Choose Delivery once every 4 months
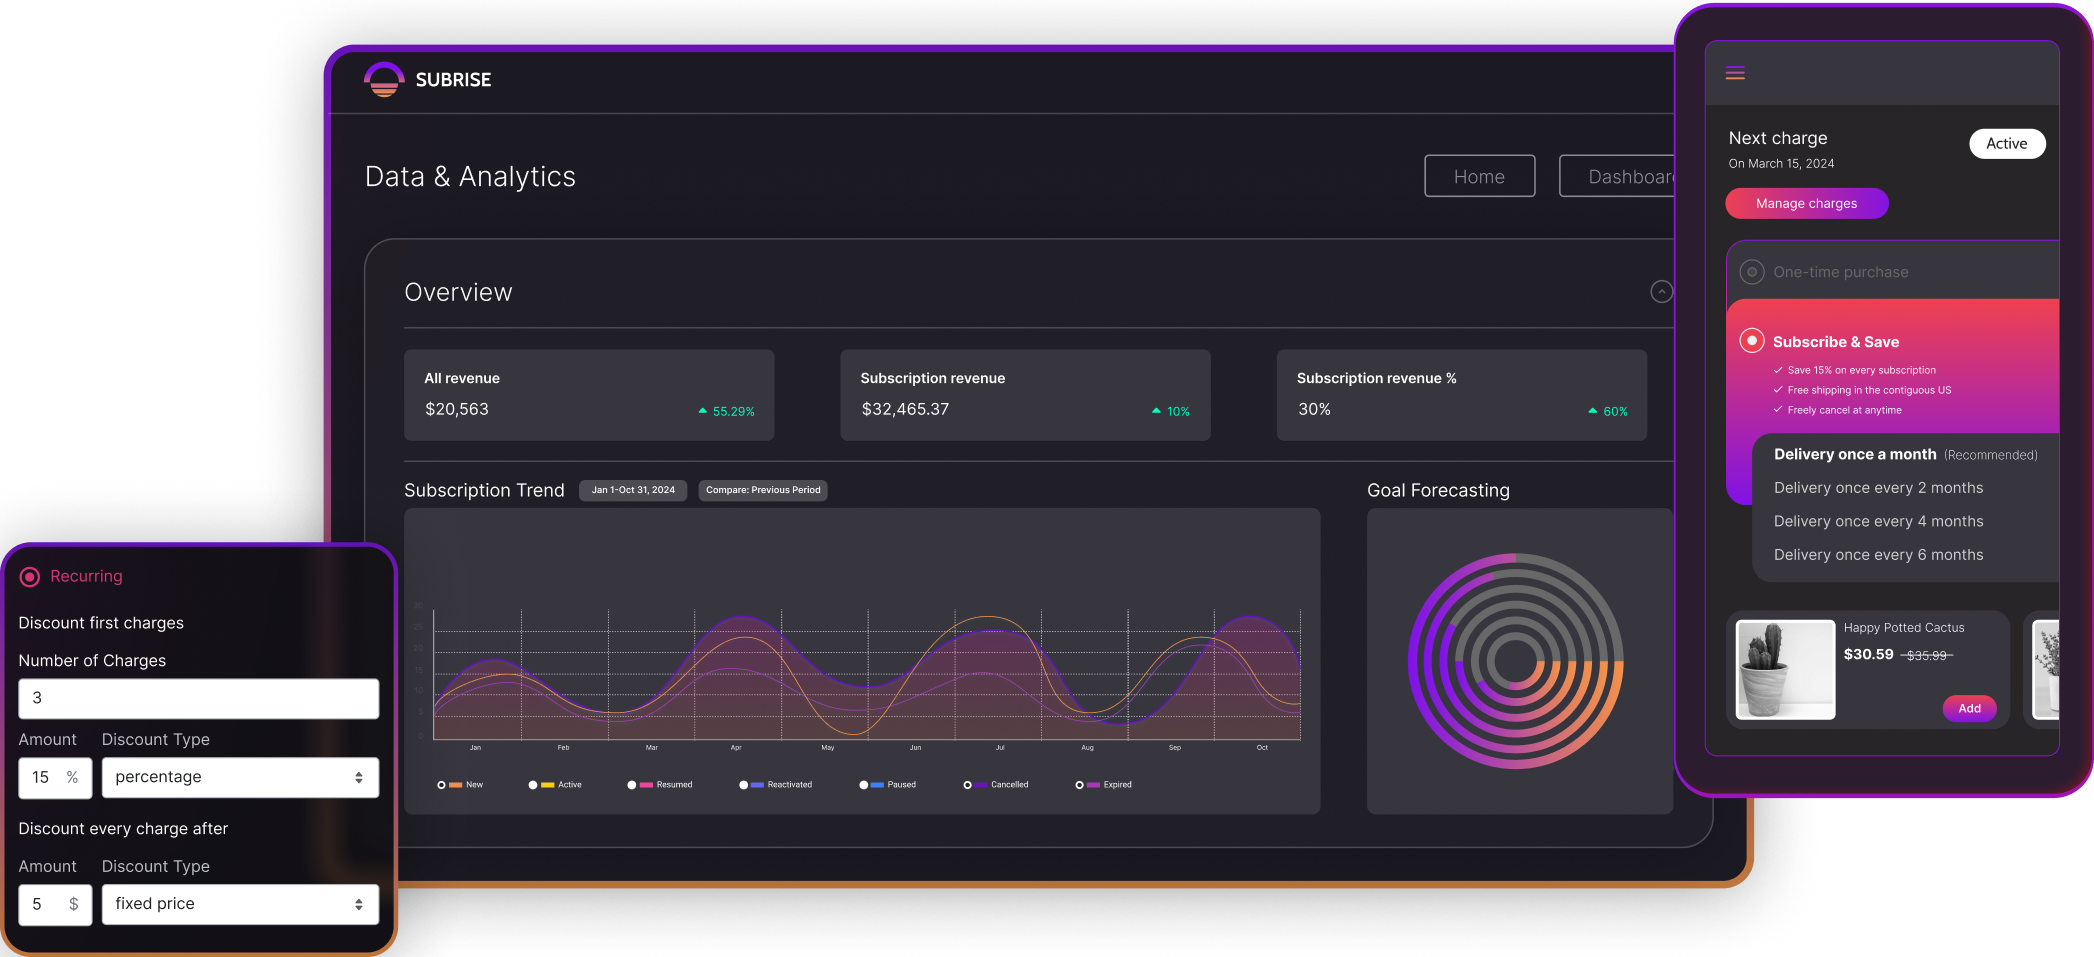 coord(1878,521)
